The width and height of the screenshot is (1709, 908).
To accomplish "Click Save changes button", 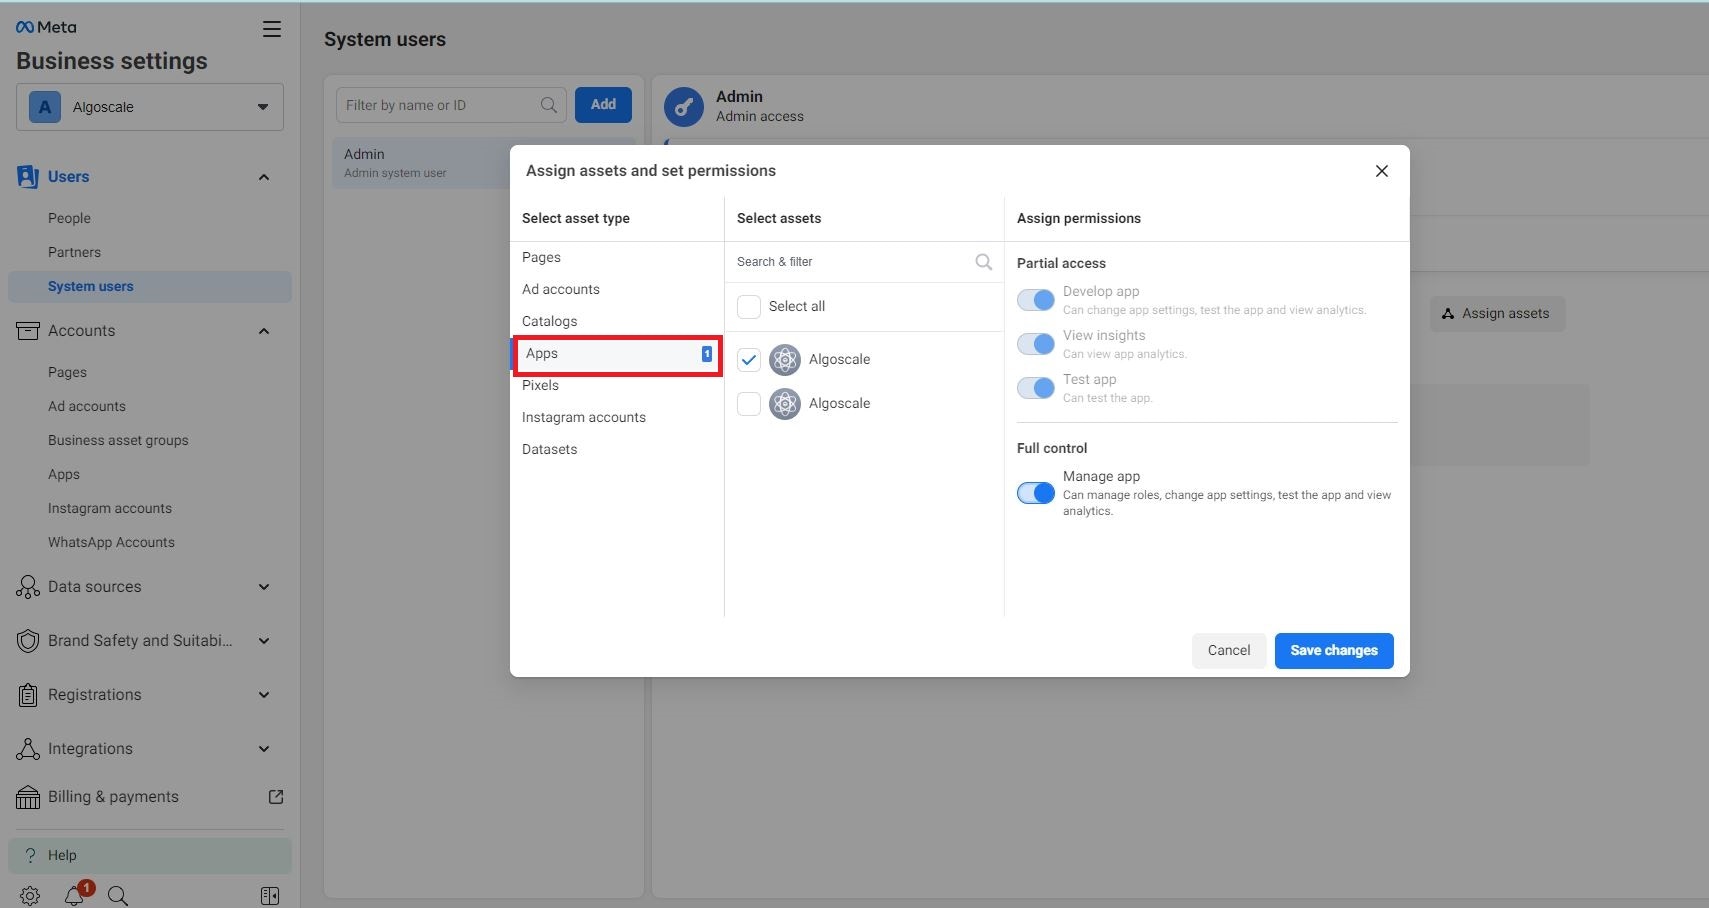I will [1334, 651].
